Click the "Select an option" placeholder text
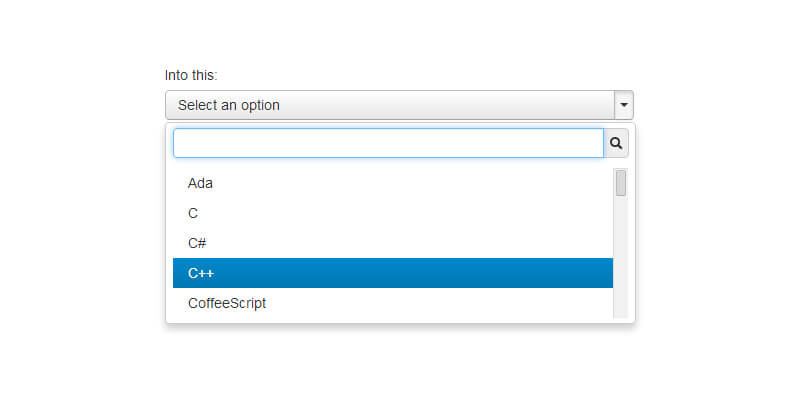Screen dimensions: 800x400 (229, 105)
